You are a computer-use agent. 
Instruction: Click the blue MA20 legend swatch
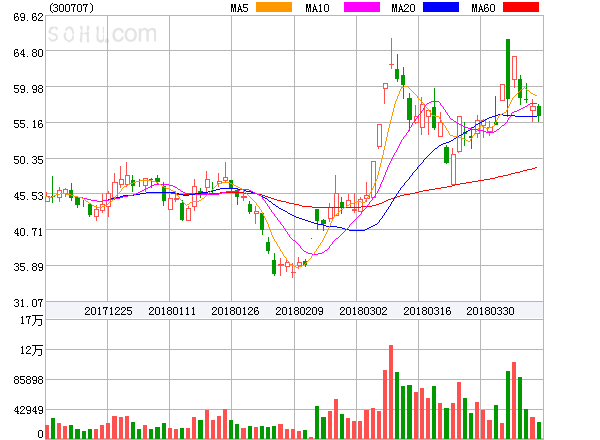[x=441, y=7]
